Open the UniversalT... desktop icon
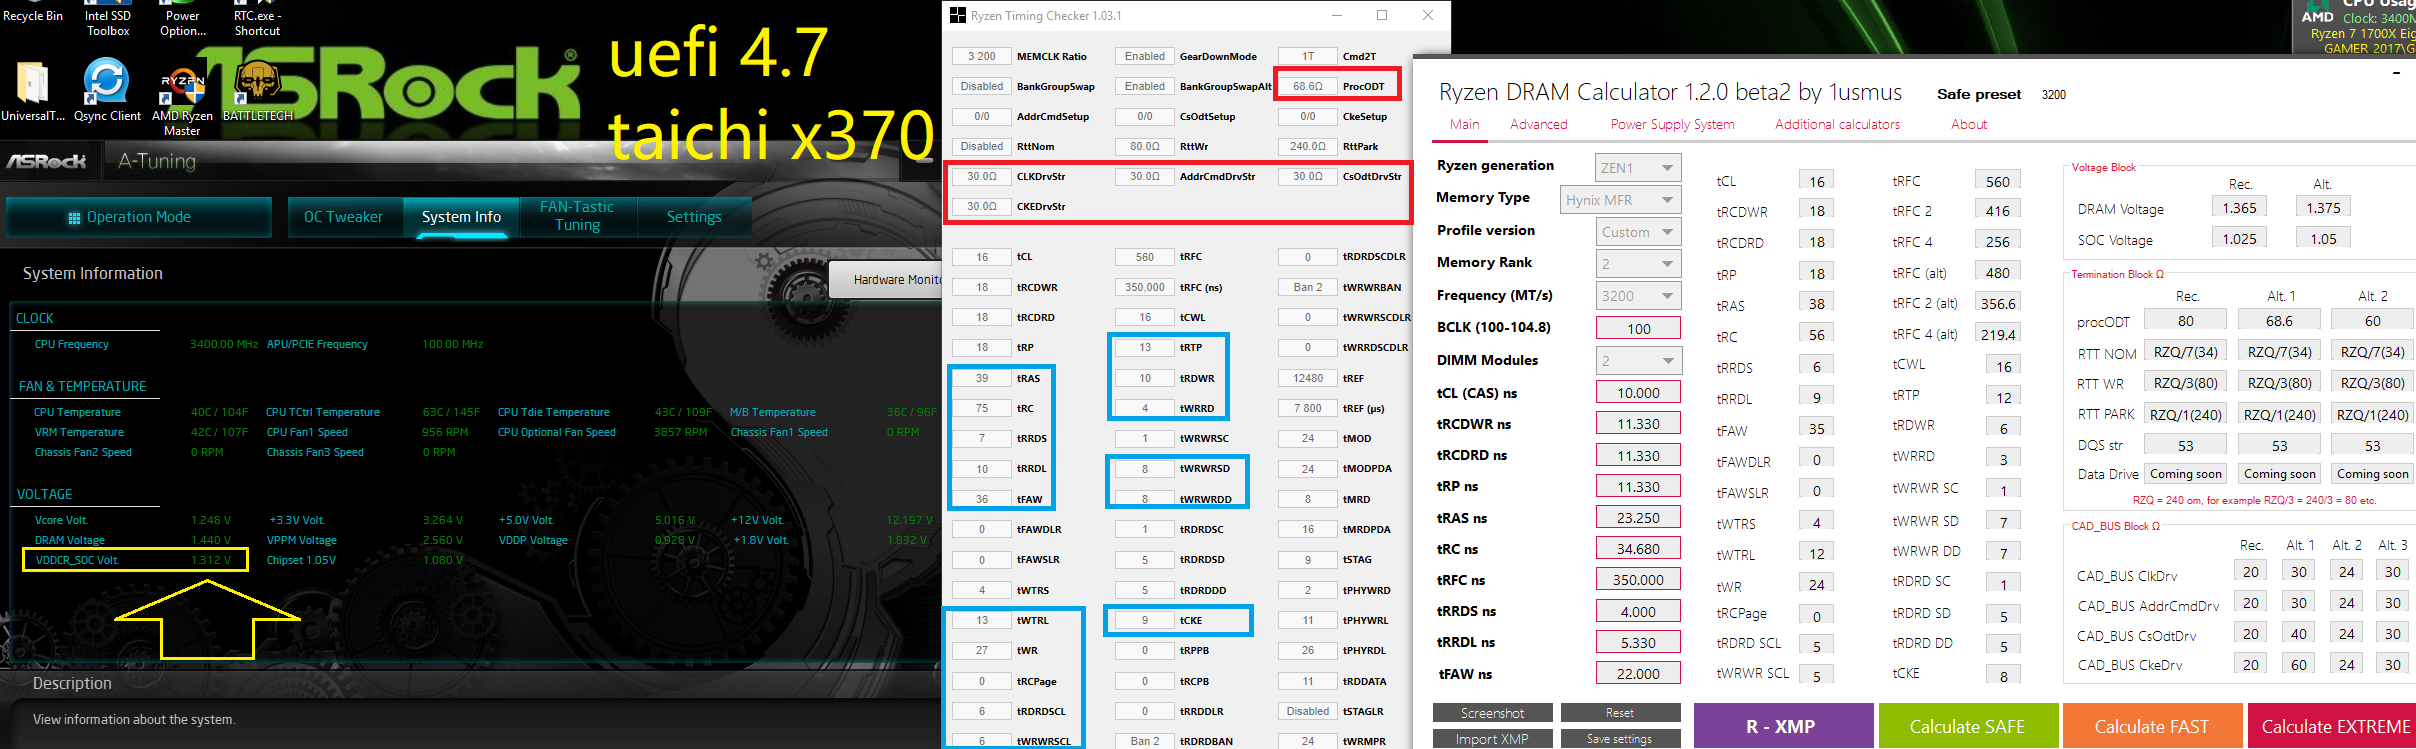This screenshot has width=2416, height=749. (x=33, y=90)
